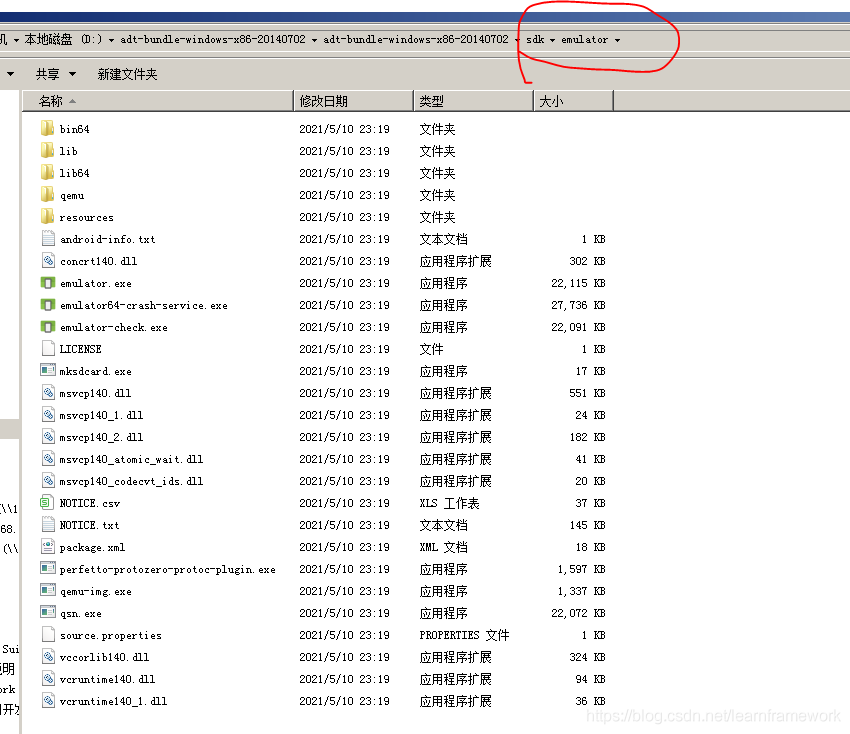Select file name package.xml
Screen dimensions: 850x734
click(92, 548)
